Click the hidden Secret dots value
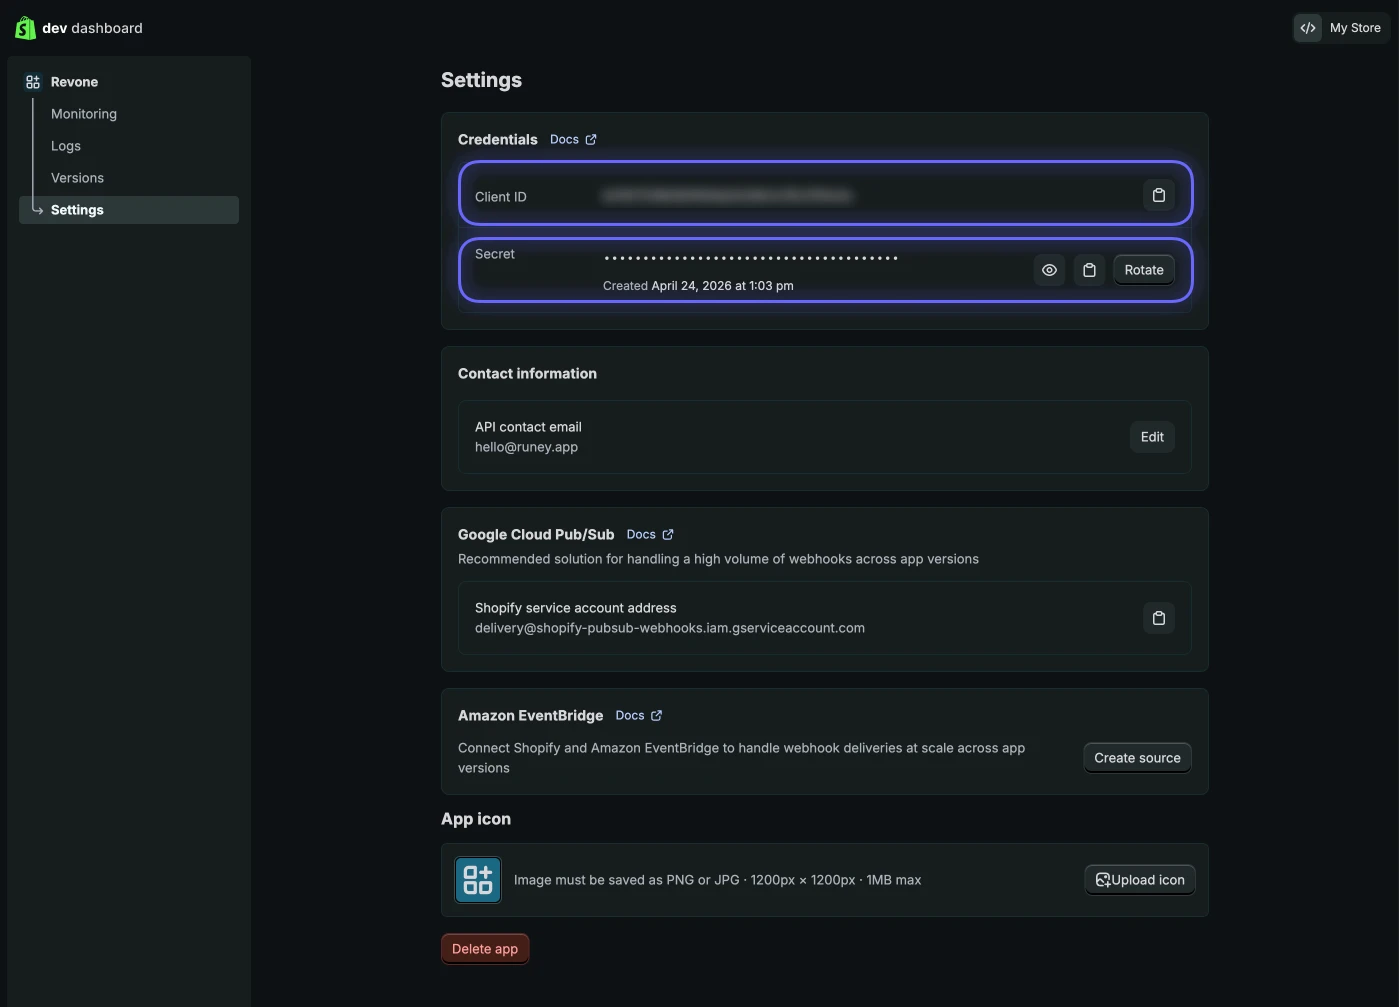Image resolution: width=1399 pixels, height=1007 pixels. [751, 258]
